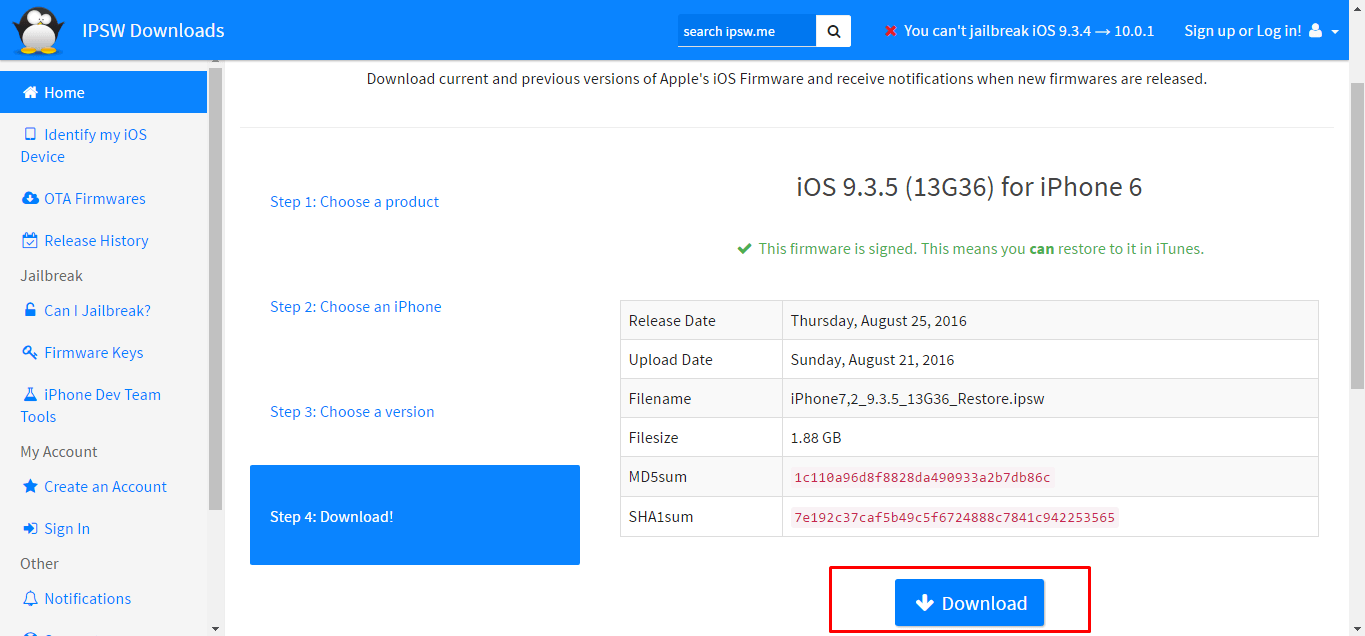Click the main page scrollbar thumb
The height and width of the screenshot is (636, 1365).
tap(1356, 235)
